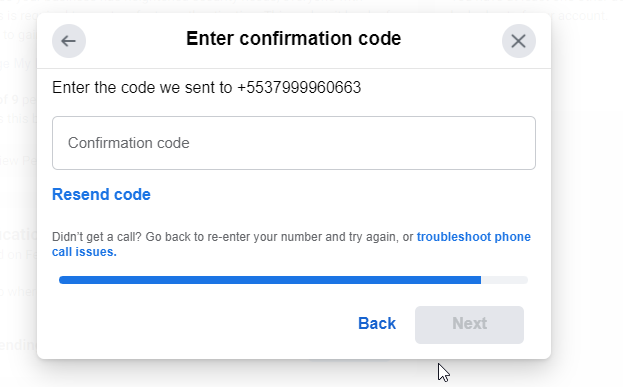
Task: Click the blue filled part of the progress bar
Action: click(270, 280)
